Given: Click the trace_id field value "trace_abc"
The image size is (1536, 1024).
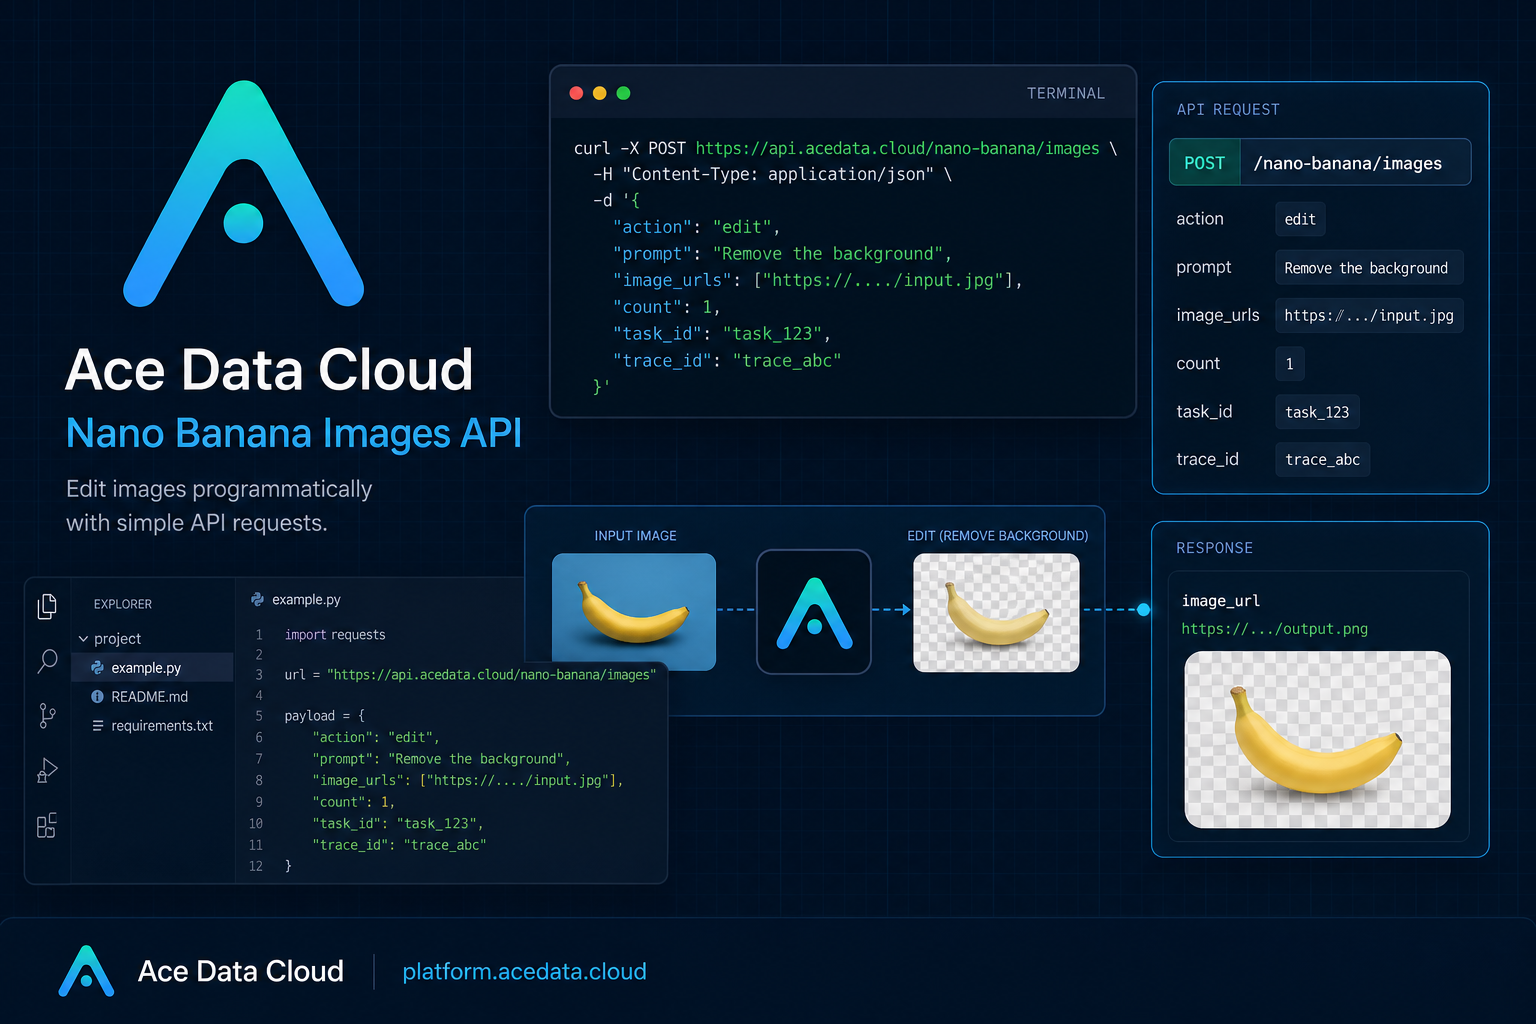Looking at the screenshot, I should (1322, 460).
